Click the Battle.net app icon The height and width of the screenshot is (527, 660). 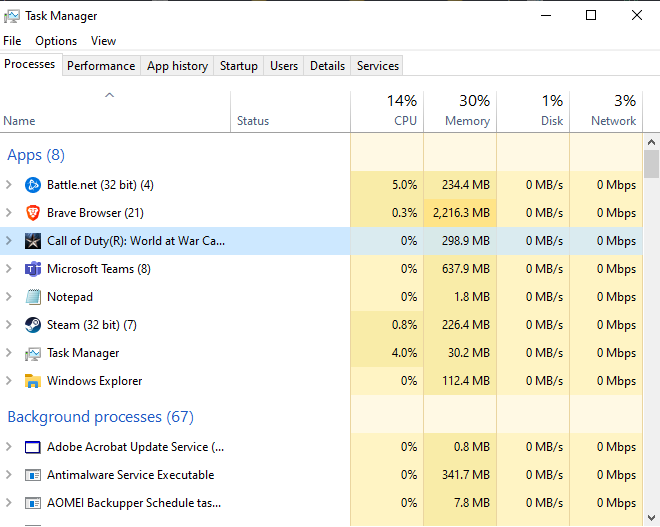coord(32,185)
